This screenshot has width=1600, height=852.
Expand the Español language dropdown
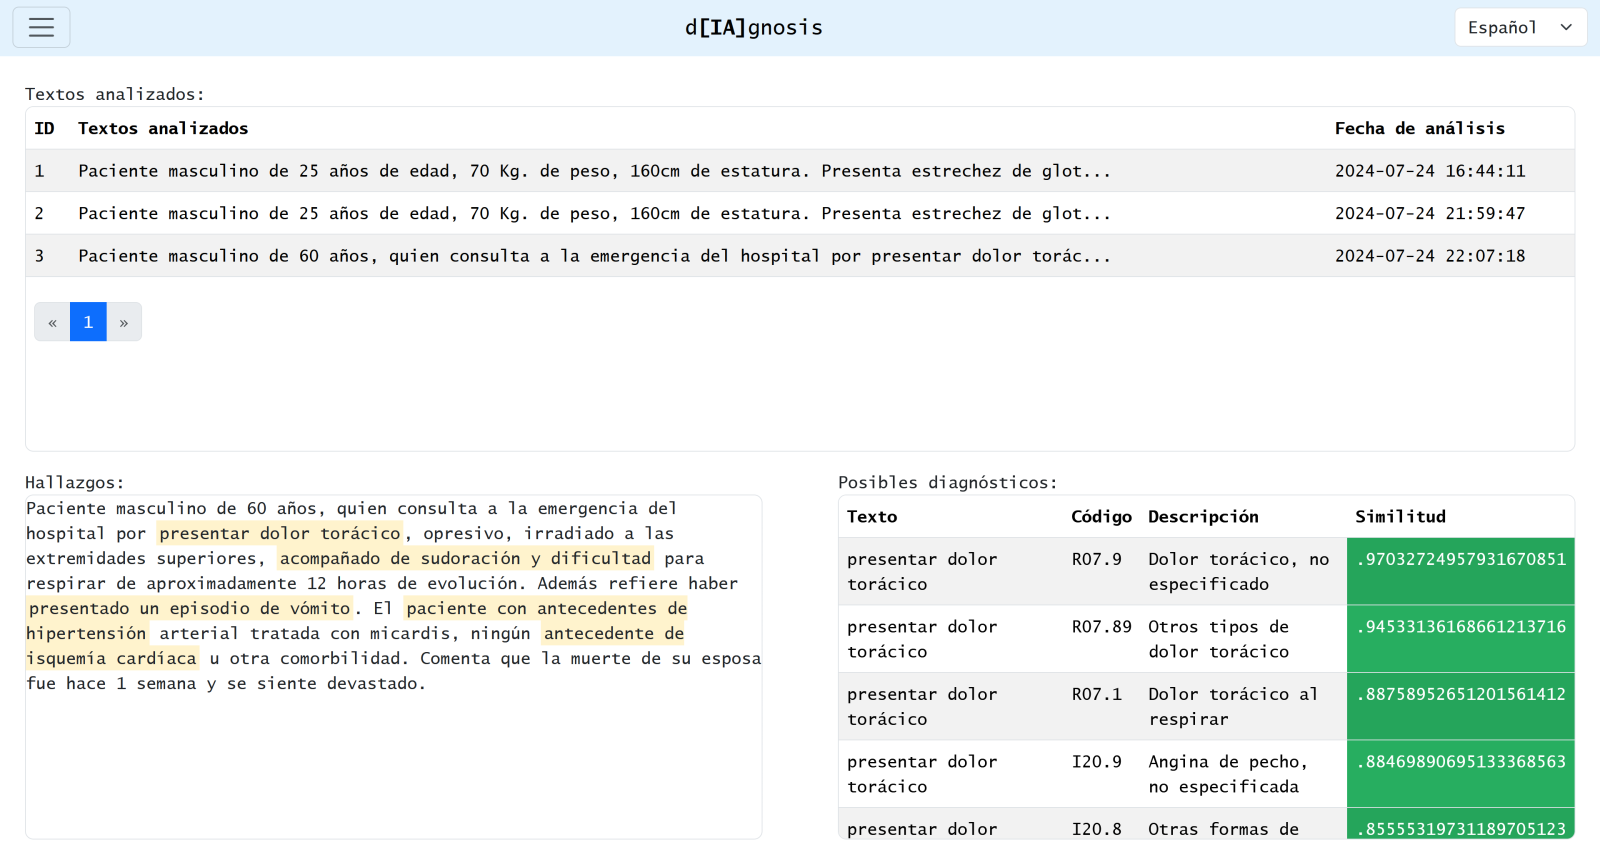pyautogui.click(x=1519, y=28)
